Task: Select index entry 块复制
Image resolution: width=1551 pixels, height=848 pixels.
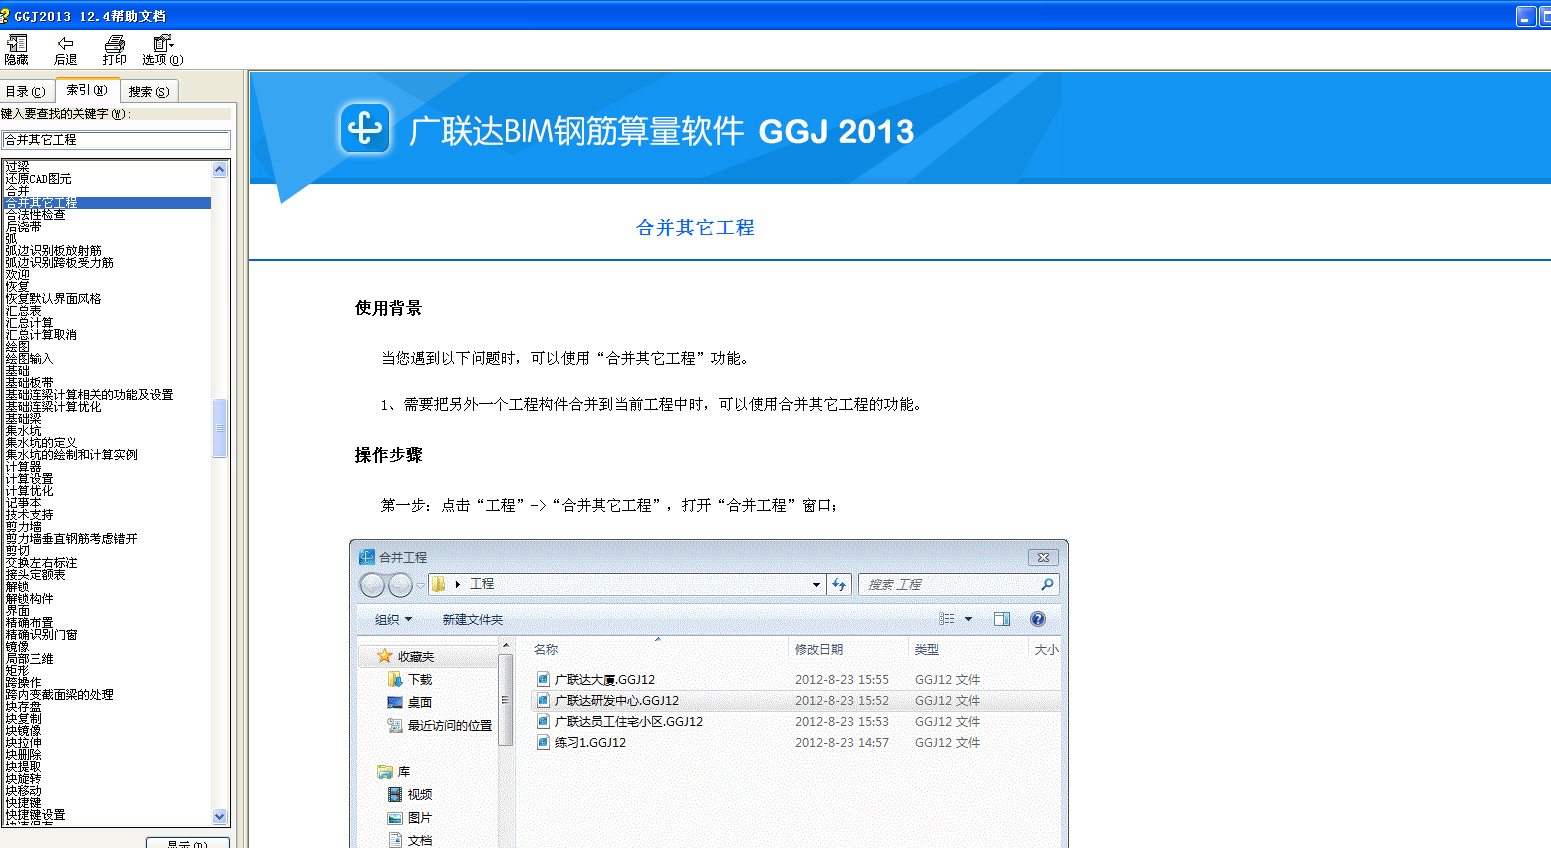Action: point(23,719)
